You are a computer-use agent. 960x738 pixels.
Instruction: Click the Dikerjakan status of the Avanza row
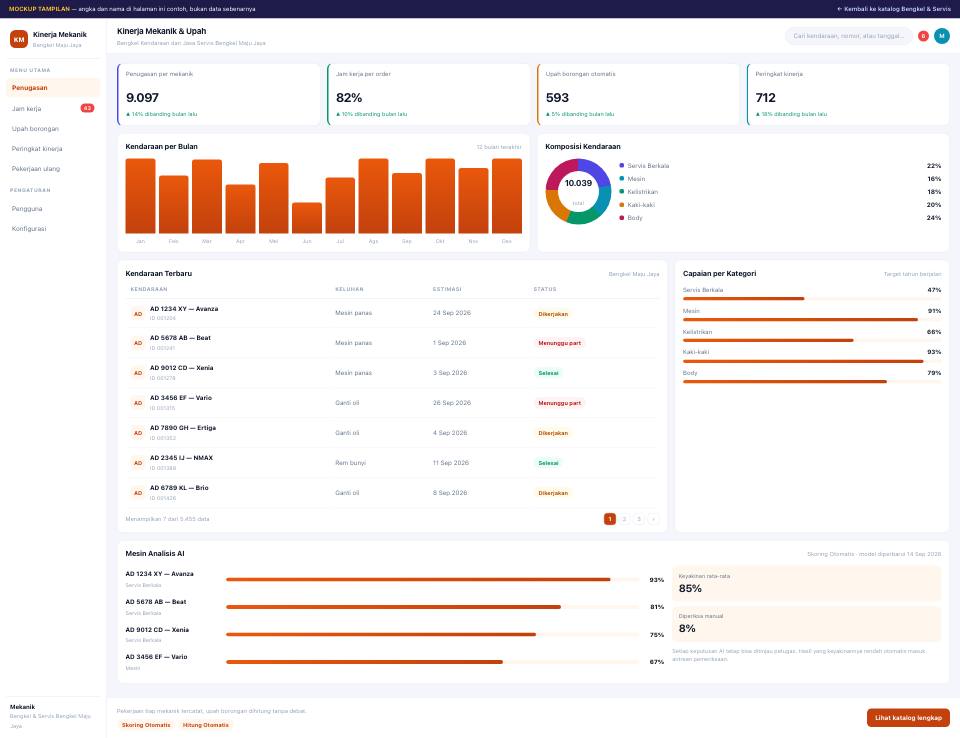point(553,314)
